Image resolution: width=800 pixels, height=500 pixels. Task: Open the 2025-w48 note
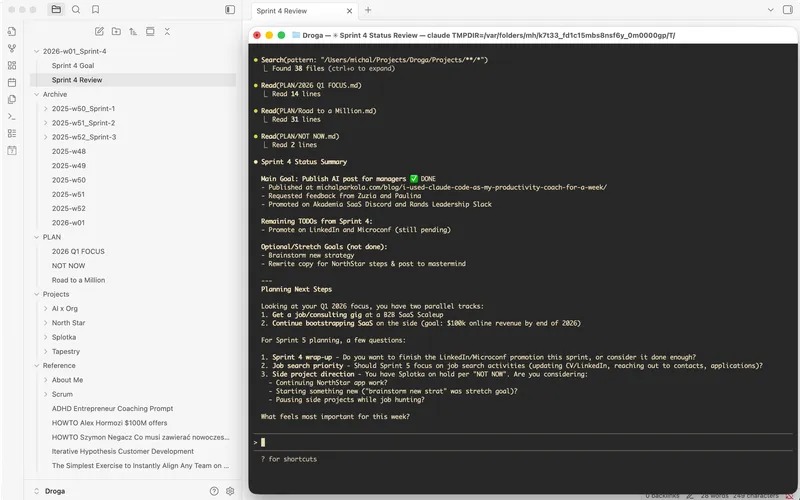pos(69,152)
